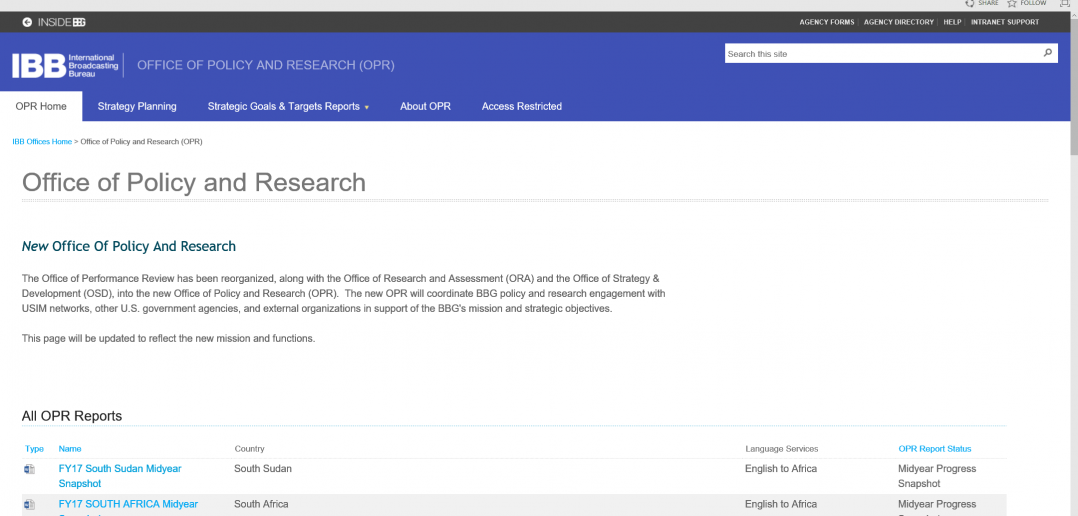Click the search magnifier icon
1078x516 pixels.
point(1048,53)
